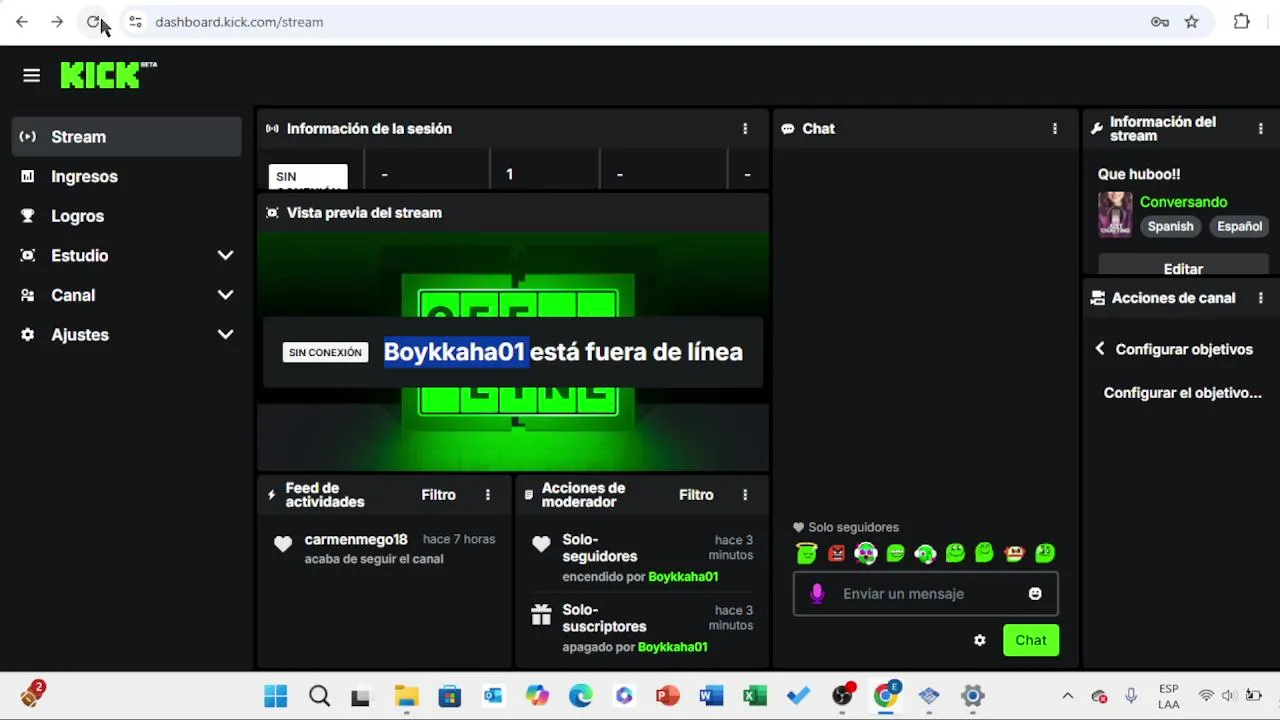Open chat settings gear icon

coord(980,640)
